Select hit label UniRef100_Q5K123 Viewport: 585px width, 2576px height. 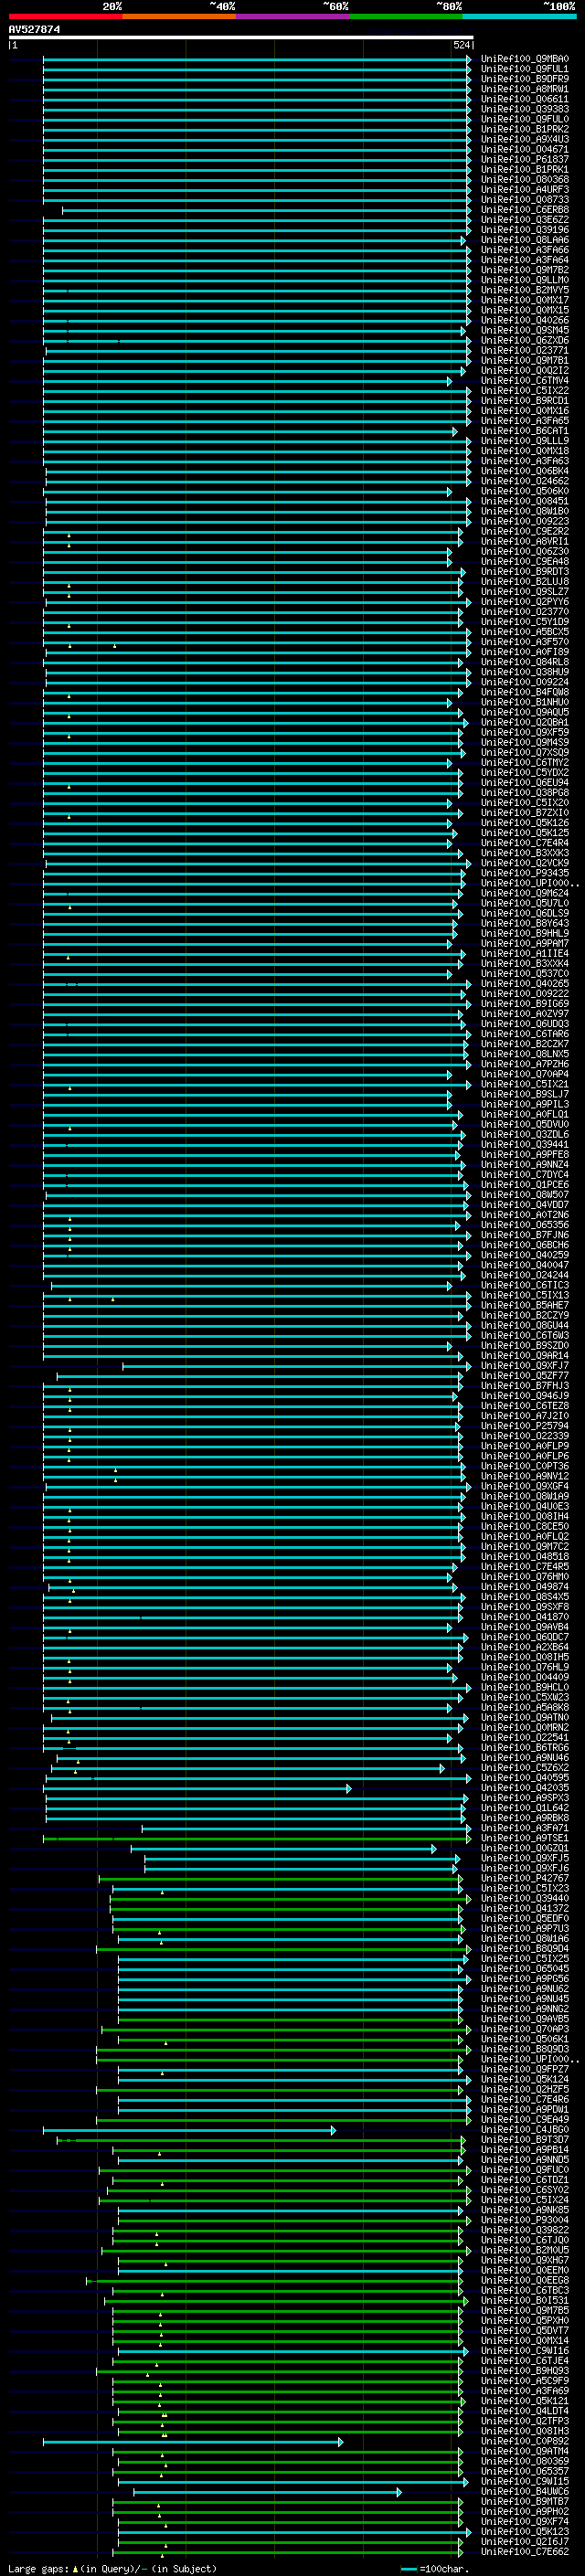click(x=524, y=2532)
